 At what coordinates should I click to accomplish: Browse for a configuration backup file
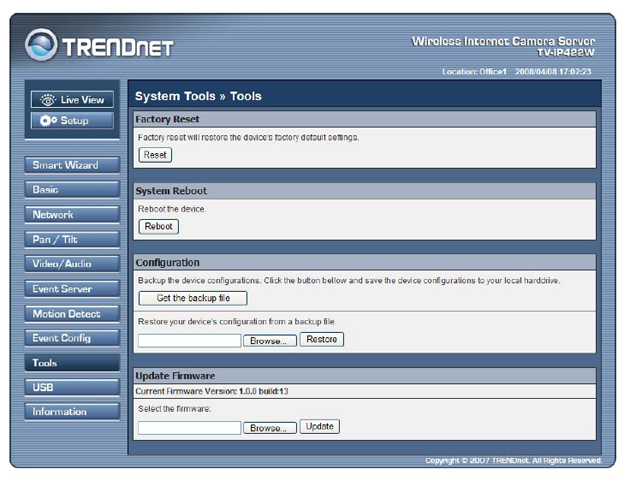tap(270, 341)
